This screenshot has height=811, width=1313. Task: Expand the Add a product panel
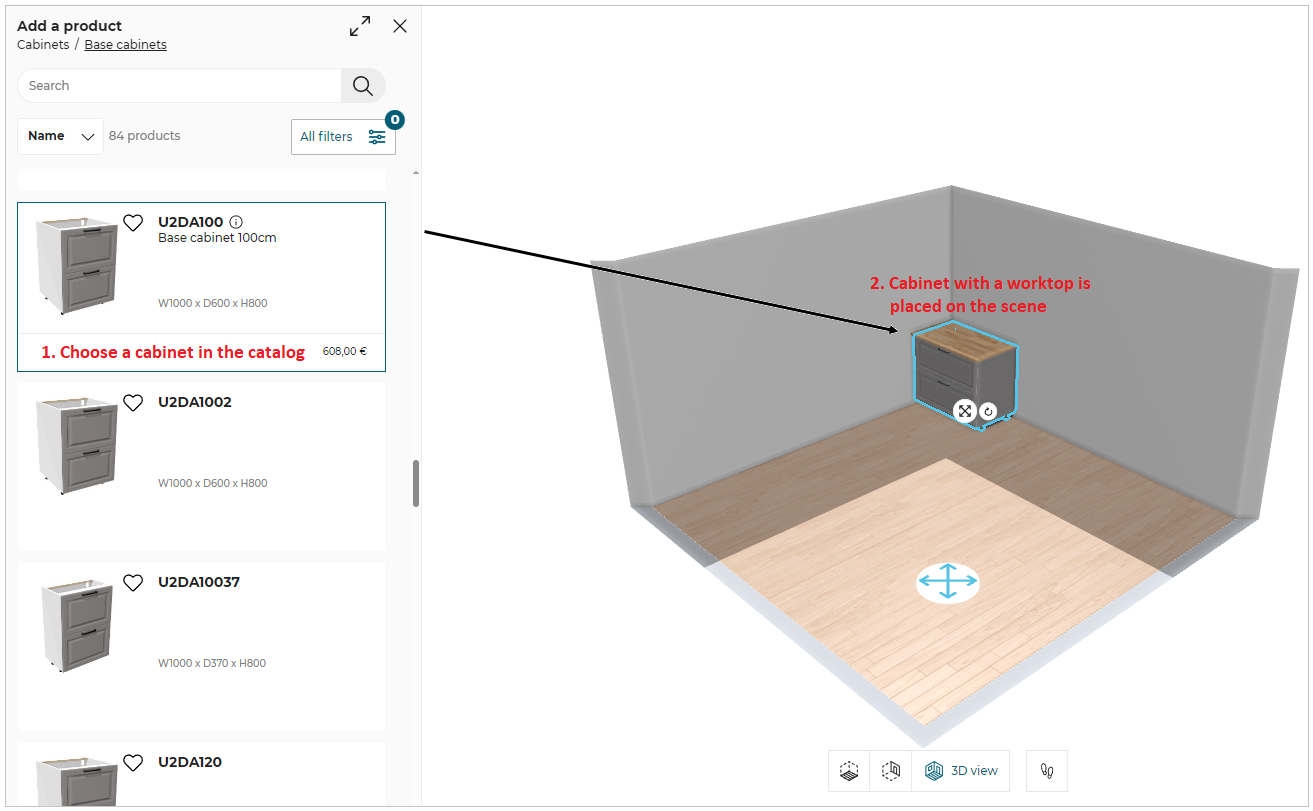(x=360, y=27)
